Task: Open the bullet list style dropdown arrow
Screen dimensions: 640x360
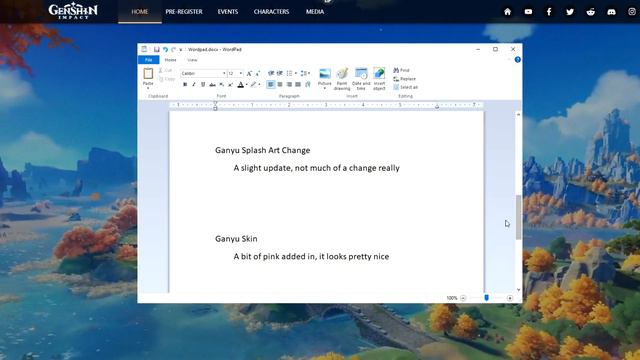Action: pos(296,73)
